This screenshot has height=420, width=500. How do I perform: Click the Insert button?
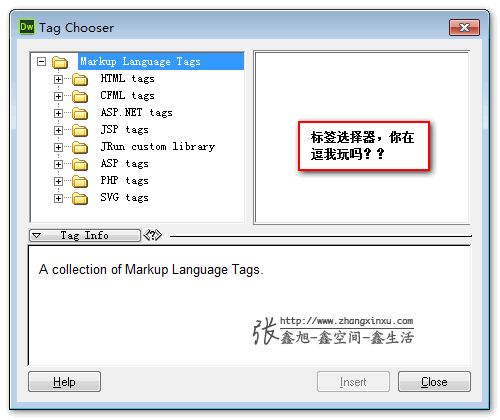pyautogui.click(x=353, y=382)
